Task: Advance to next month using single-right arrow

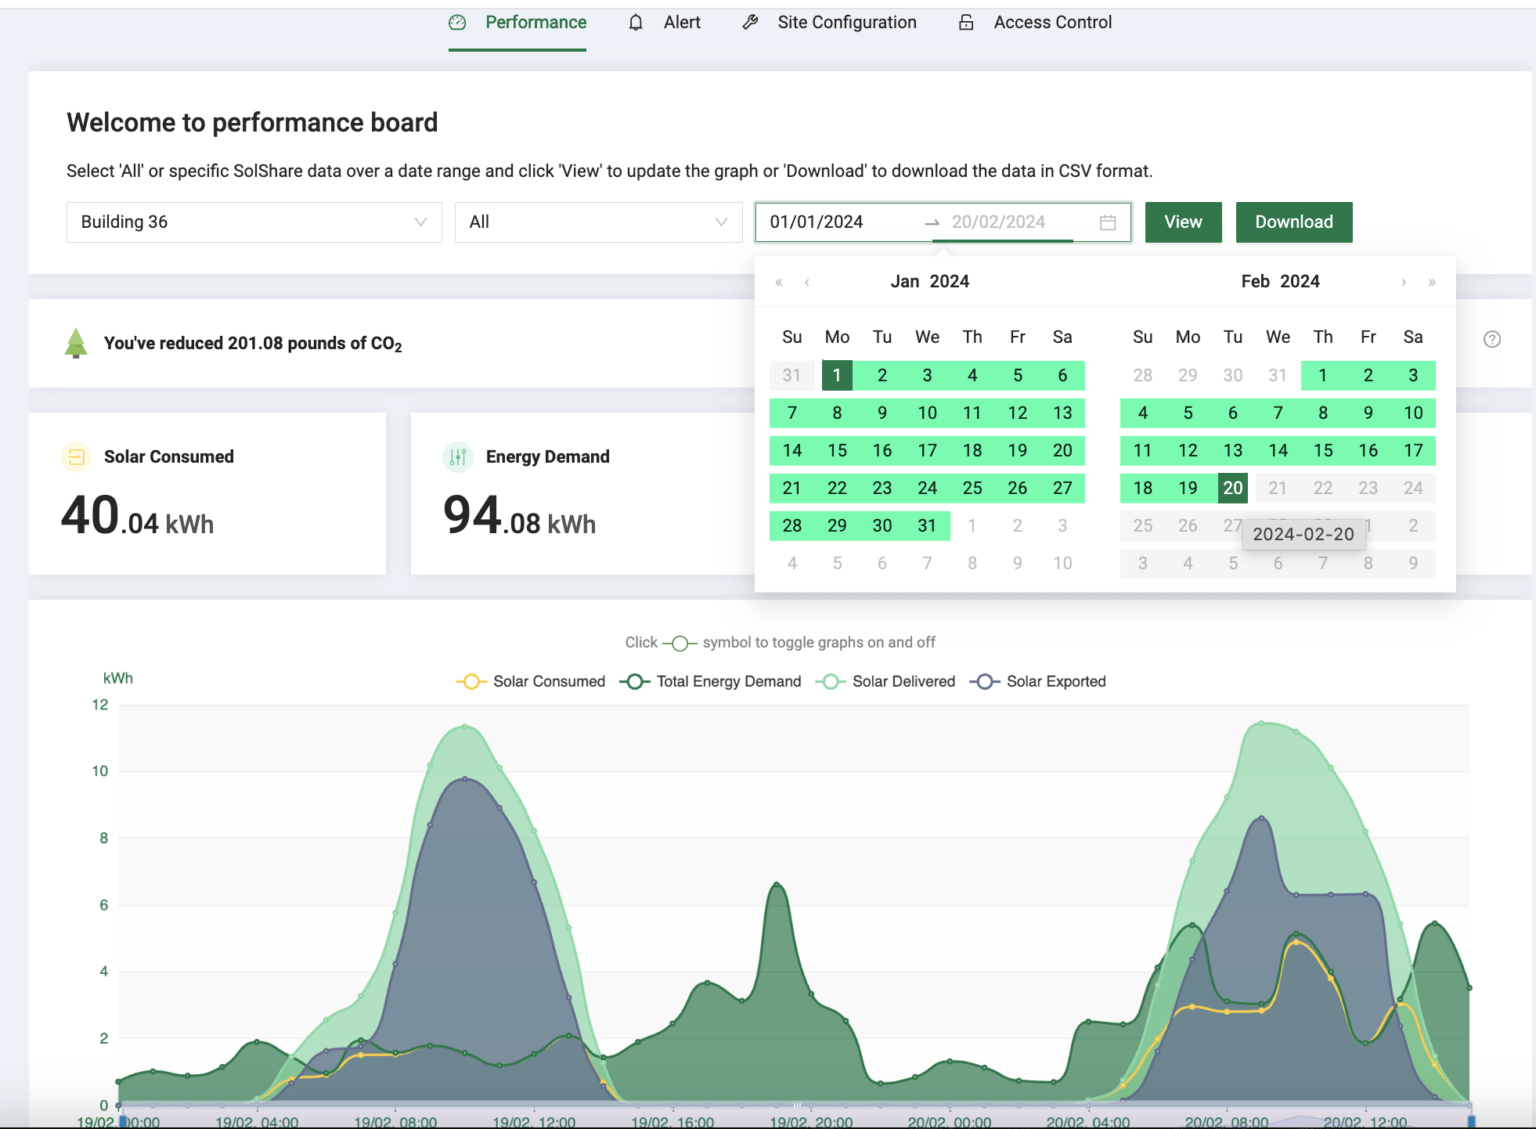Action: pos(1403,282)
